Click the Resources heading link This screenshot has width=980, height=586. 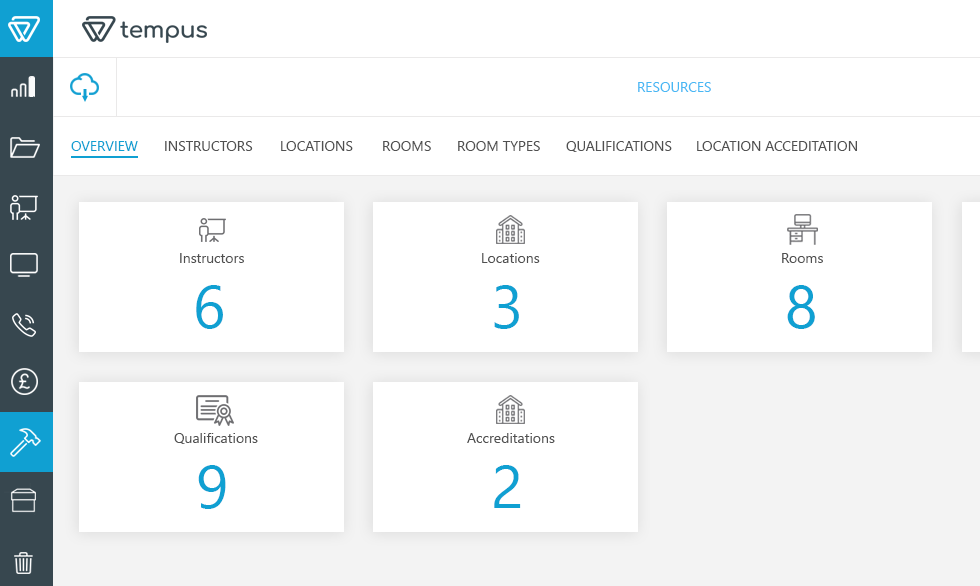tap(674, 87)
